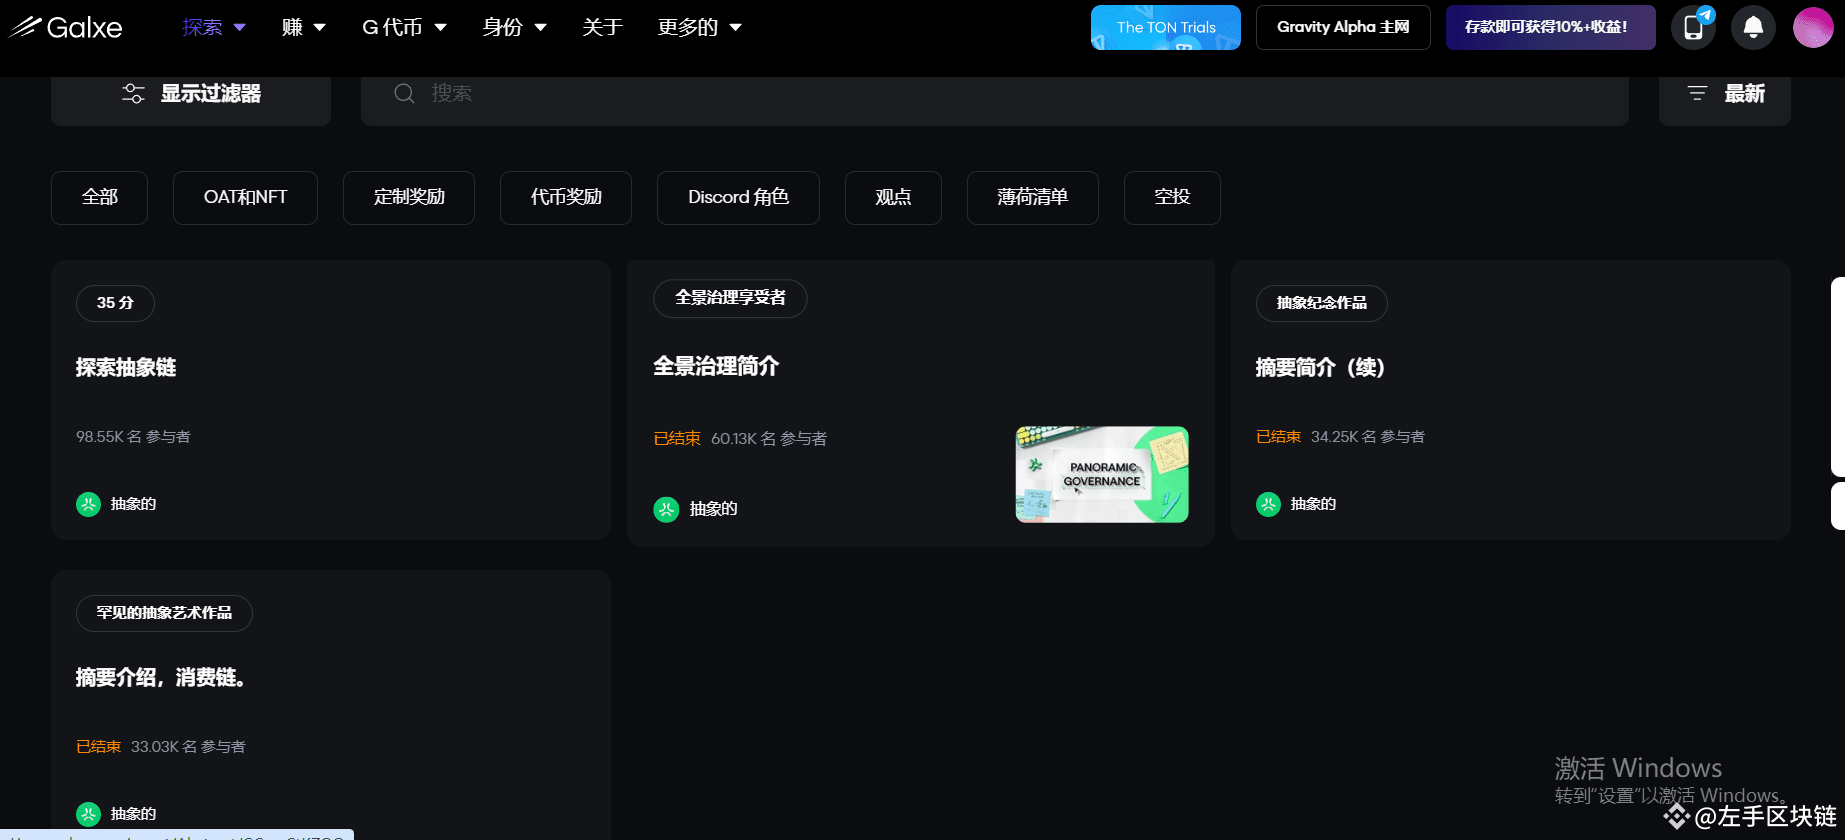Open the Panoramic Governance thumbnail image
Viewport: 1845px width, 840px height.
(x=1102, y=474)
